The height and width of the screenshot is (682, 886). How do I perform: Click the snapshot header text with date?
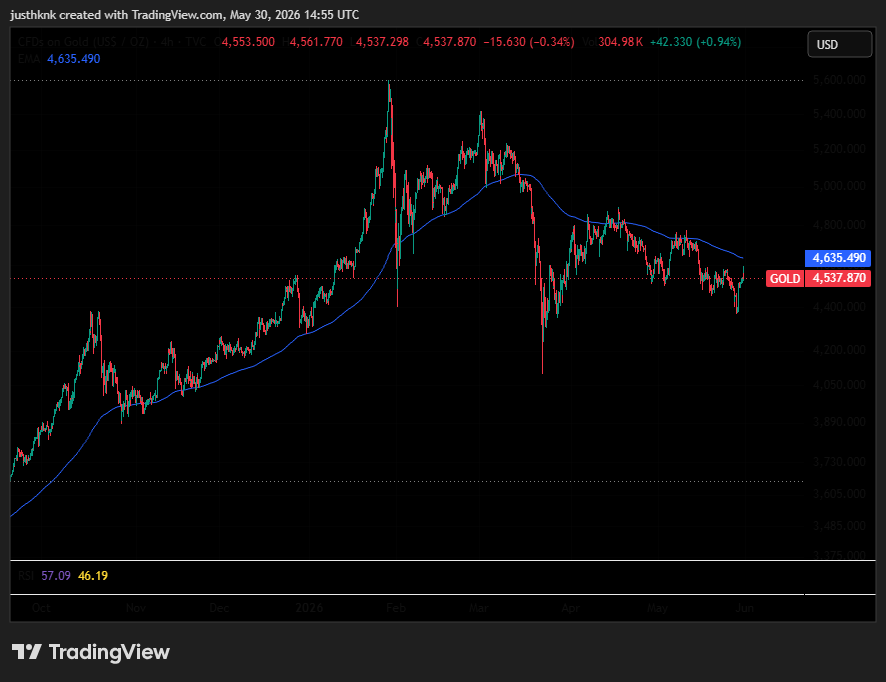(x=185, y=15)
